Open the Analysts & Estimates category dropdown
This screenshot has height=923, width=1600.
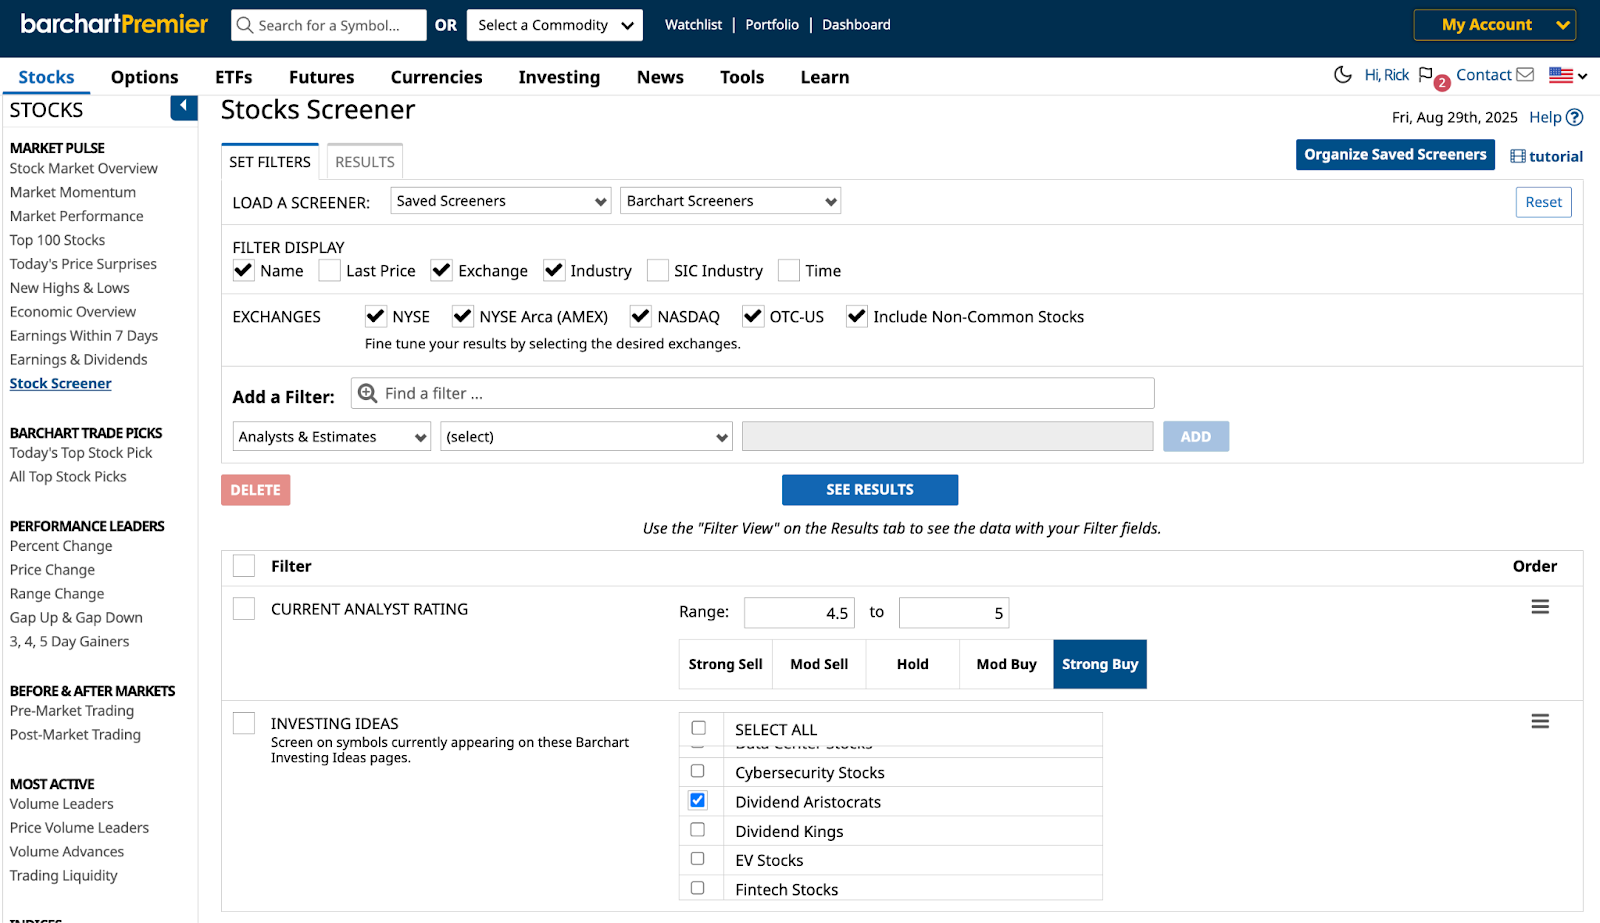click(x=332, y=437)
